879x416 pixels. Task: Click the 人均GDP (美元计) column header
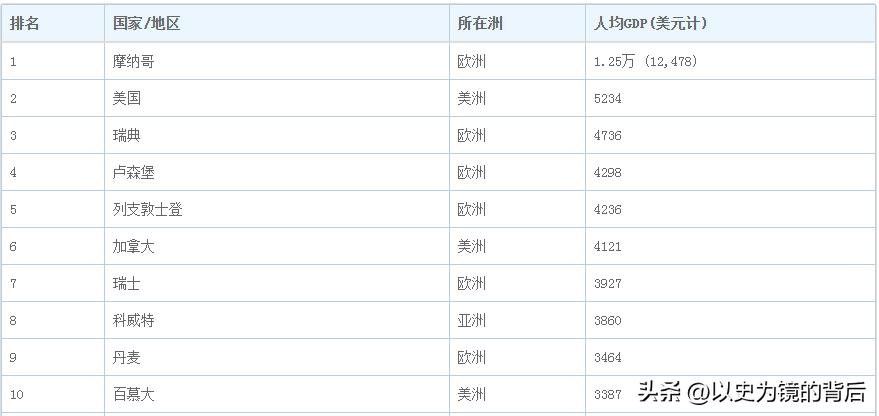click(650, 24)
